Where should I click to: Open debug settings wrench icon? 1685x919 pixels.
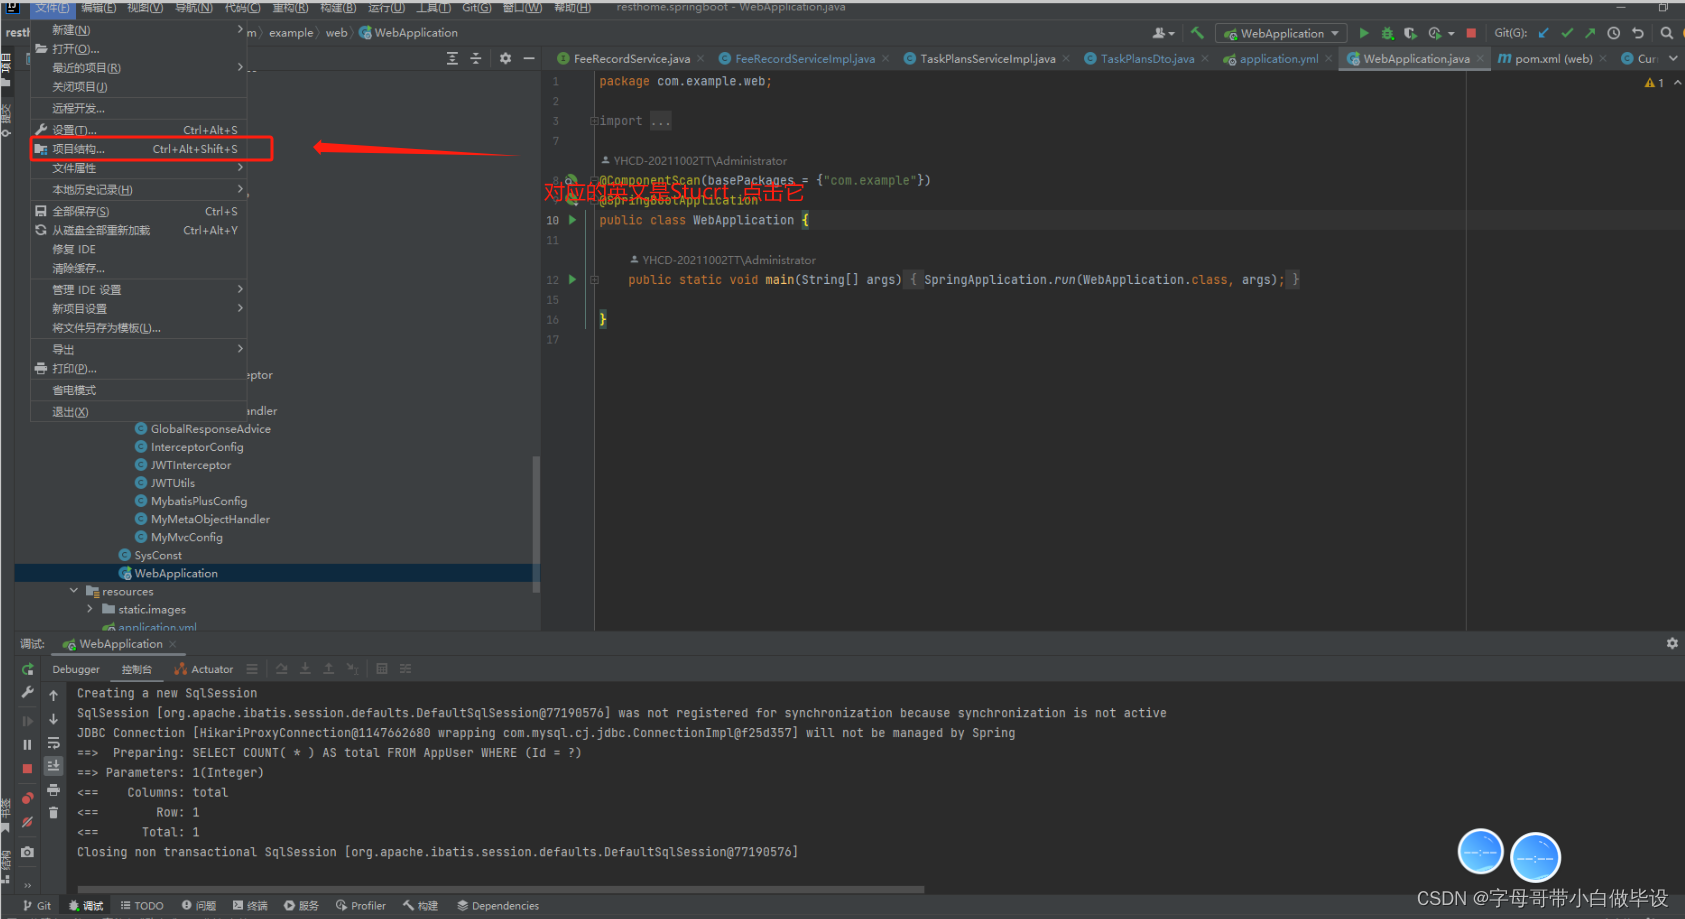(x=27, y=692)
